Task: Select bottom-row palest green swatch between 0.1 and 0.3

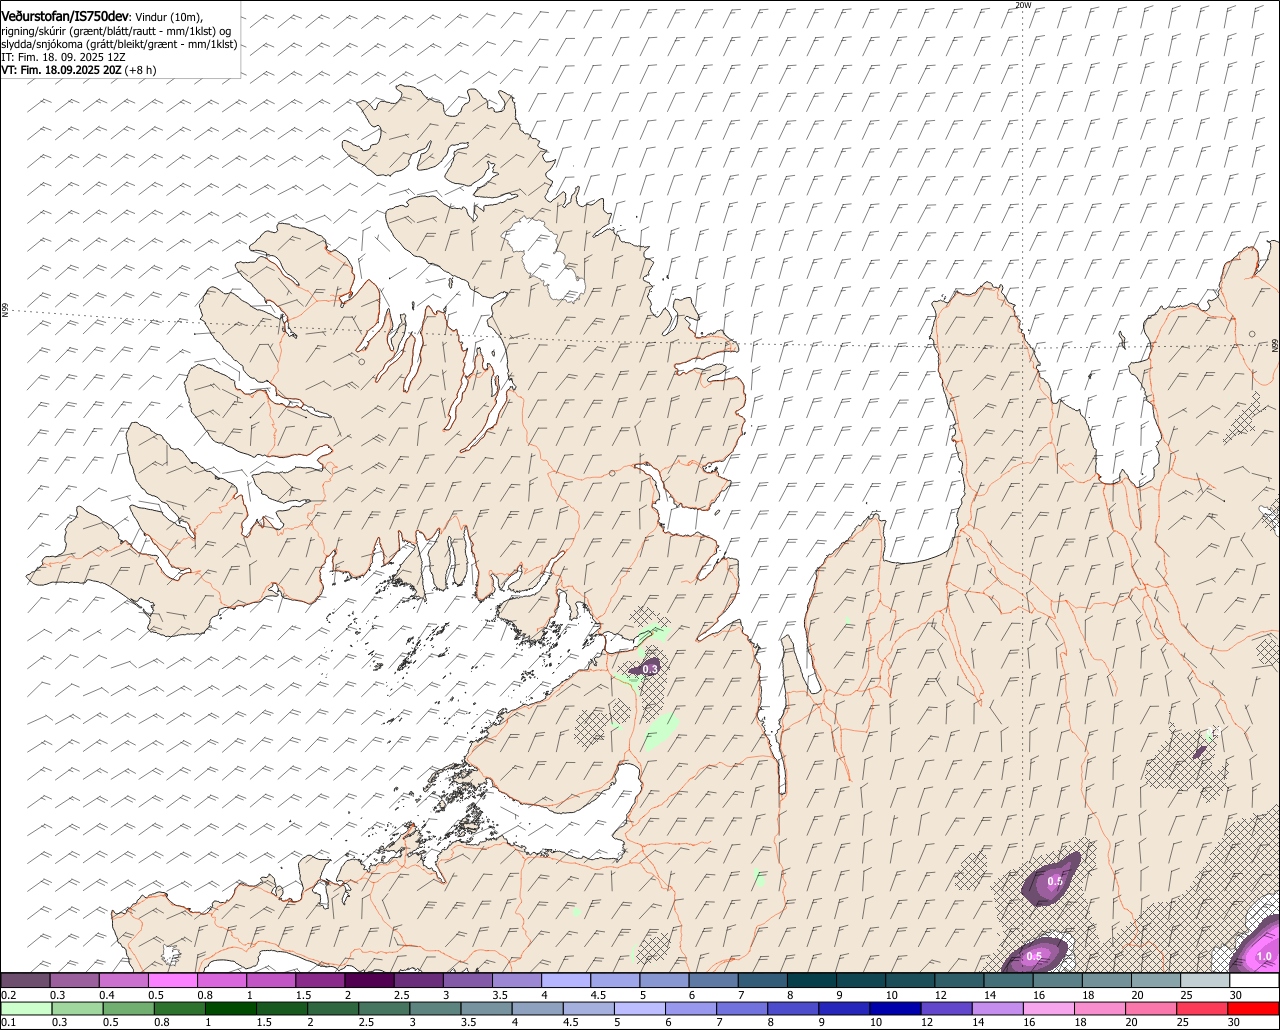Action: tap(26, 1008)
